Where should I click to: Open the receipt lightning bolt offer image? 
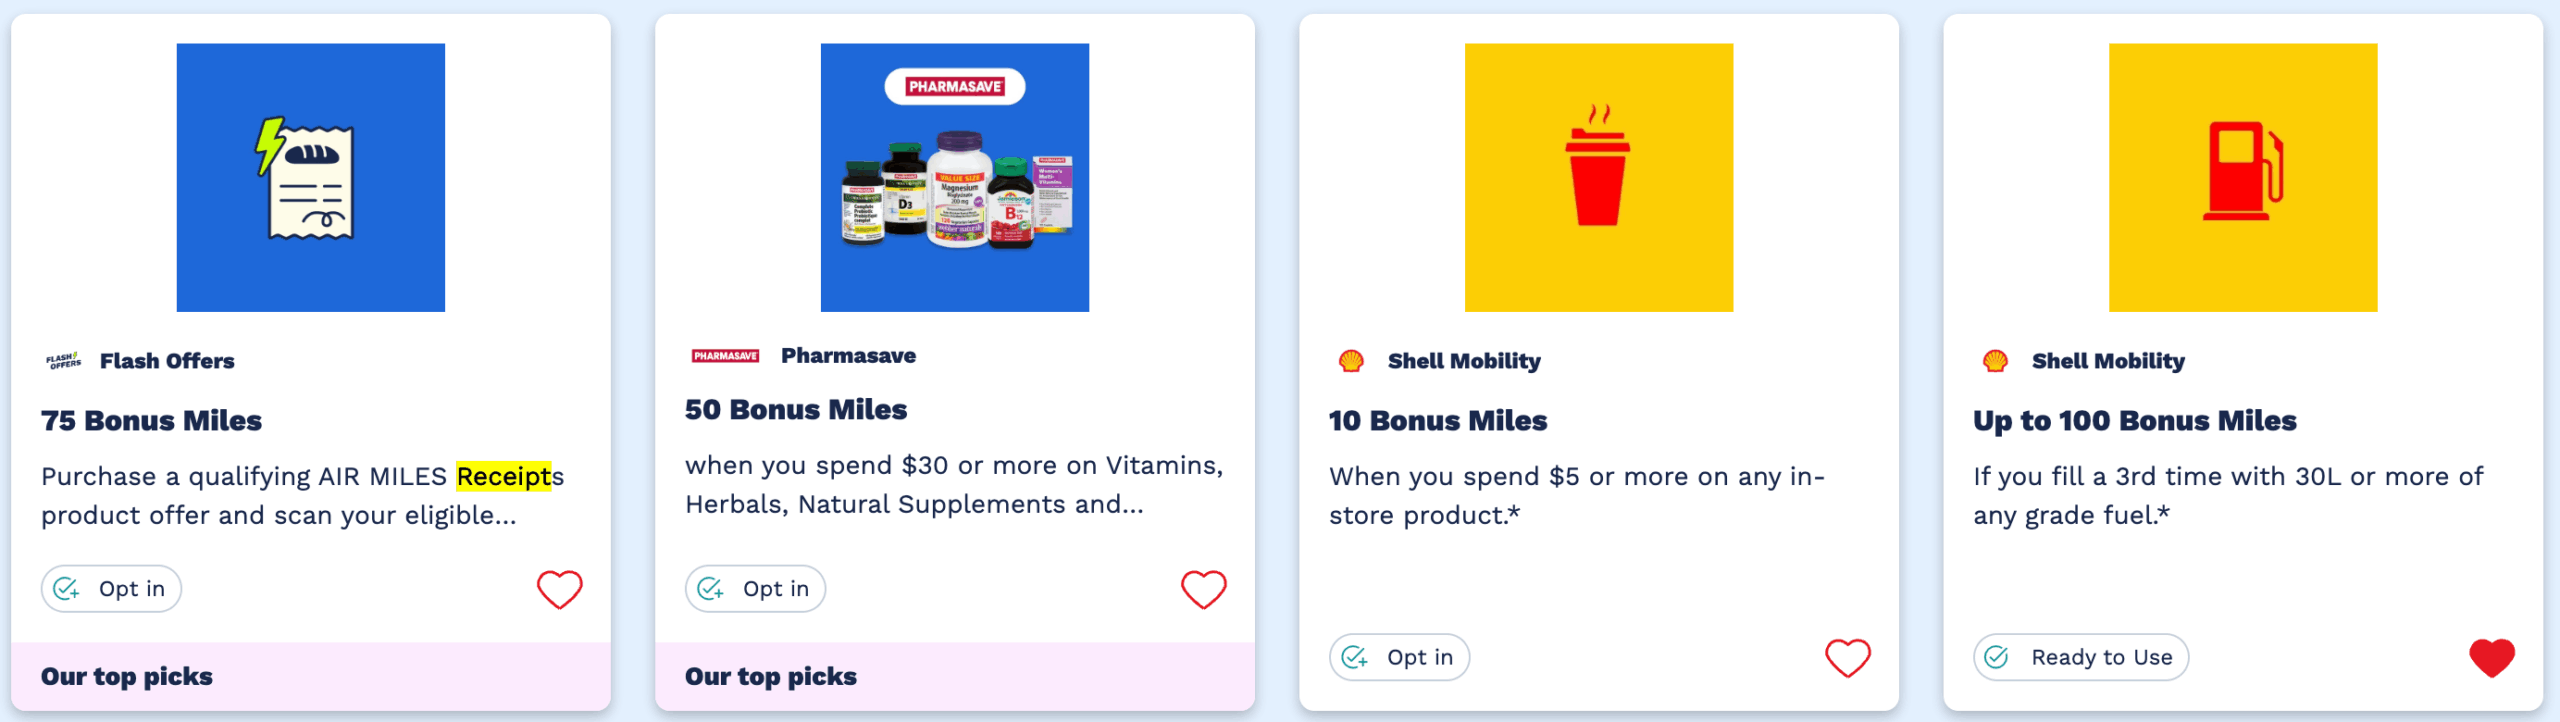click(310, 177)
